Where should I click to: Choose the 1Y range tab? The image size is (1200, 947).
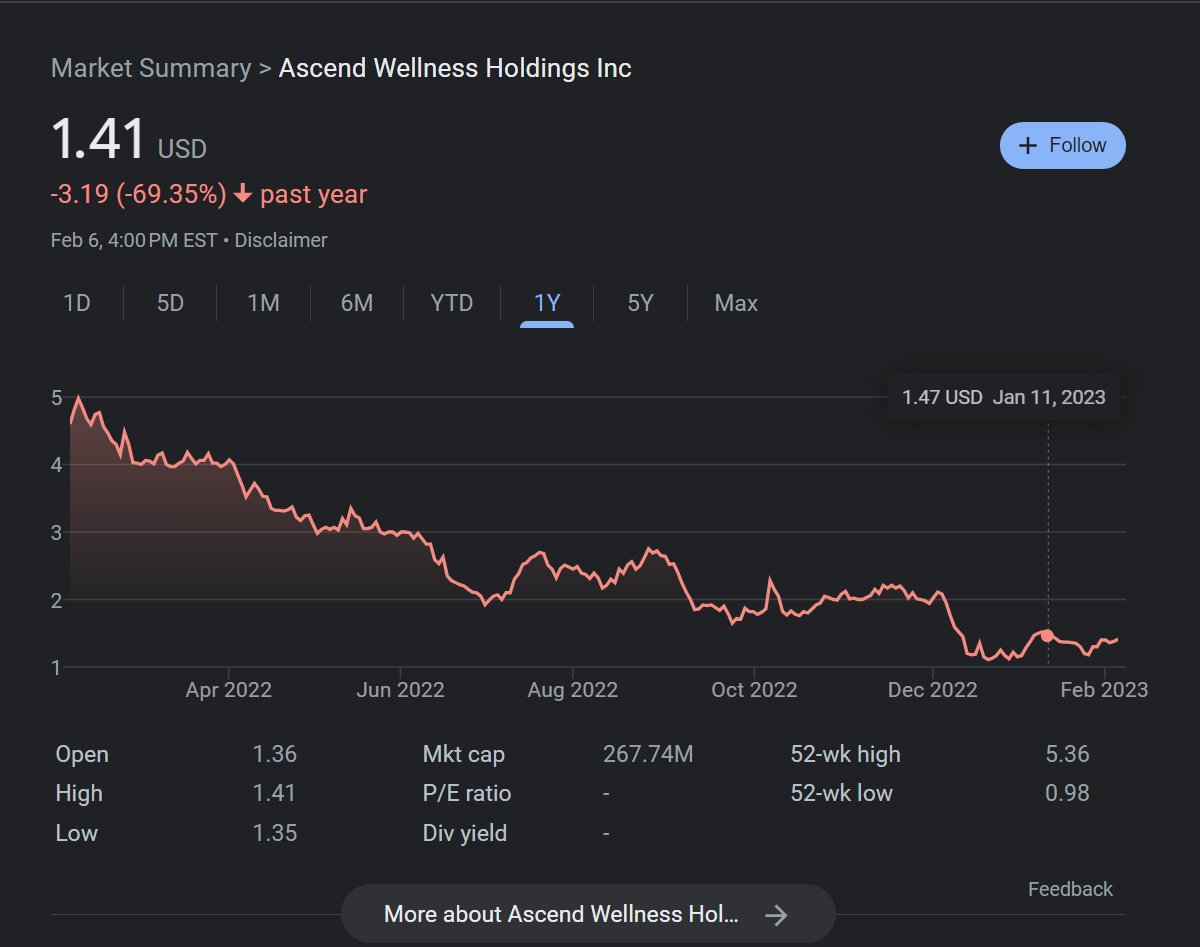click(547, 303)
